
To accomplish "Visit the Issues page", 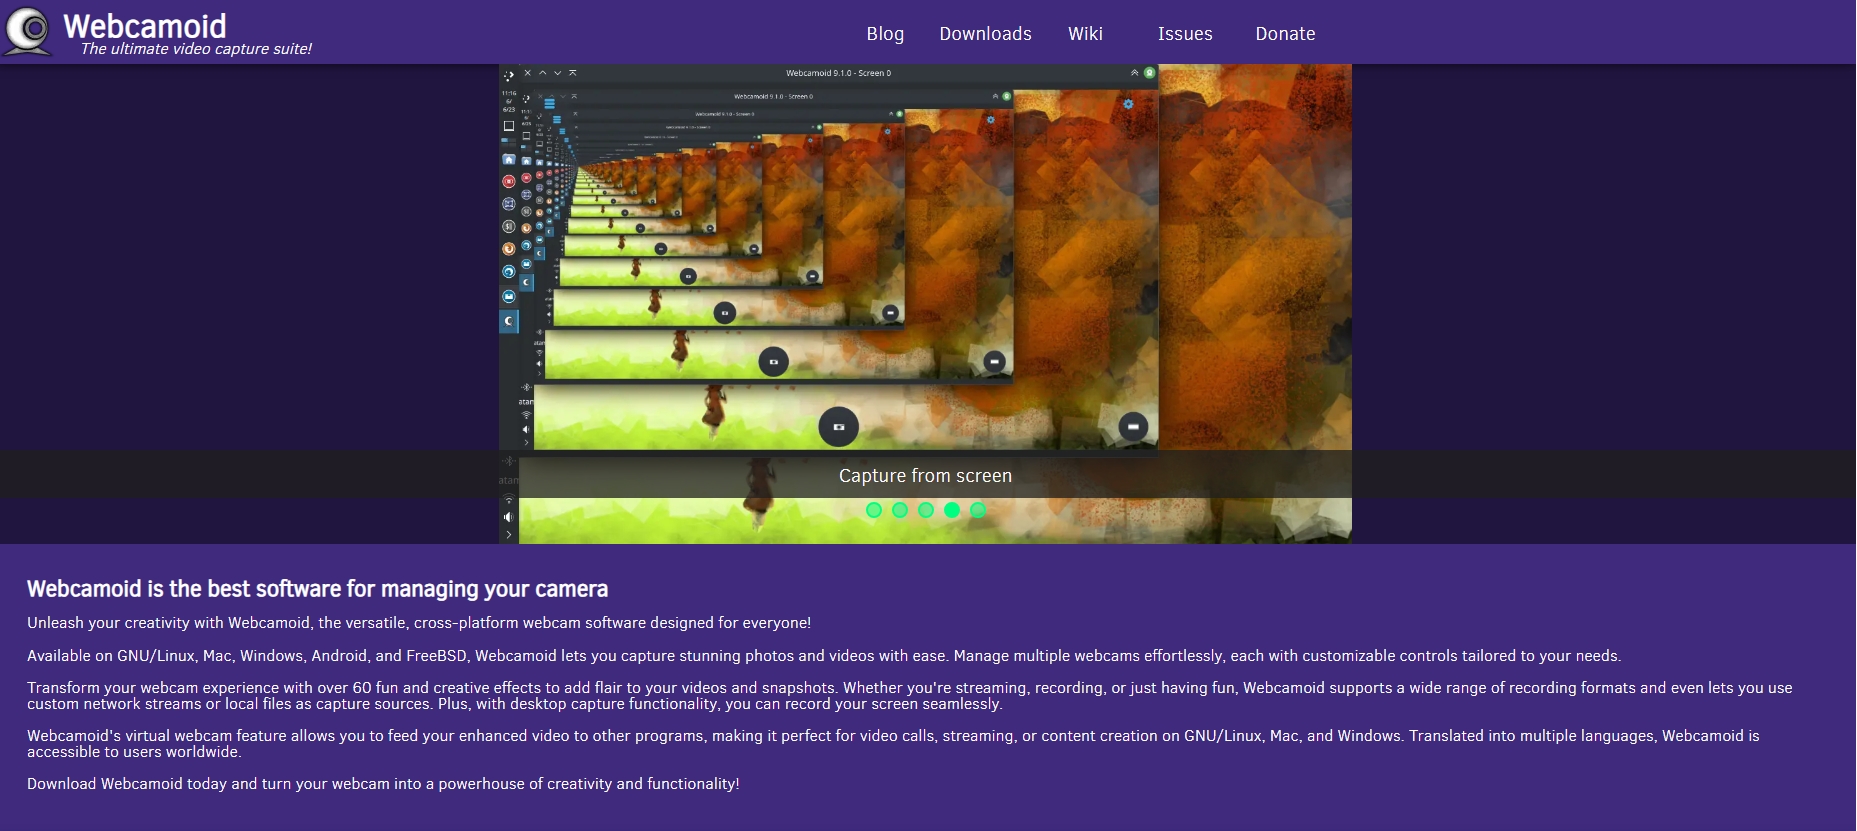I will pyautogui.click(x=1185, y=33).
